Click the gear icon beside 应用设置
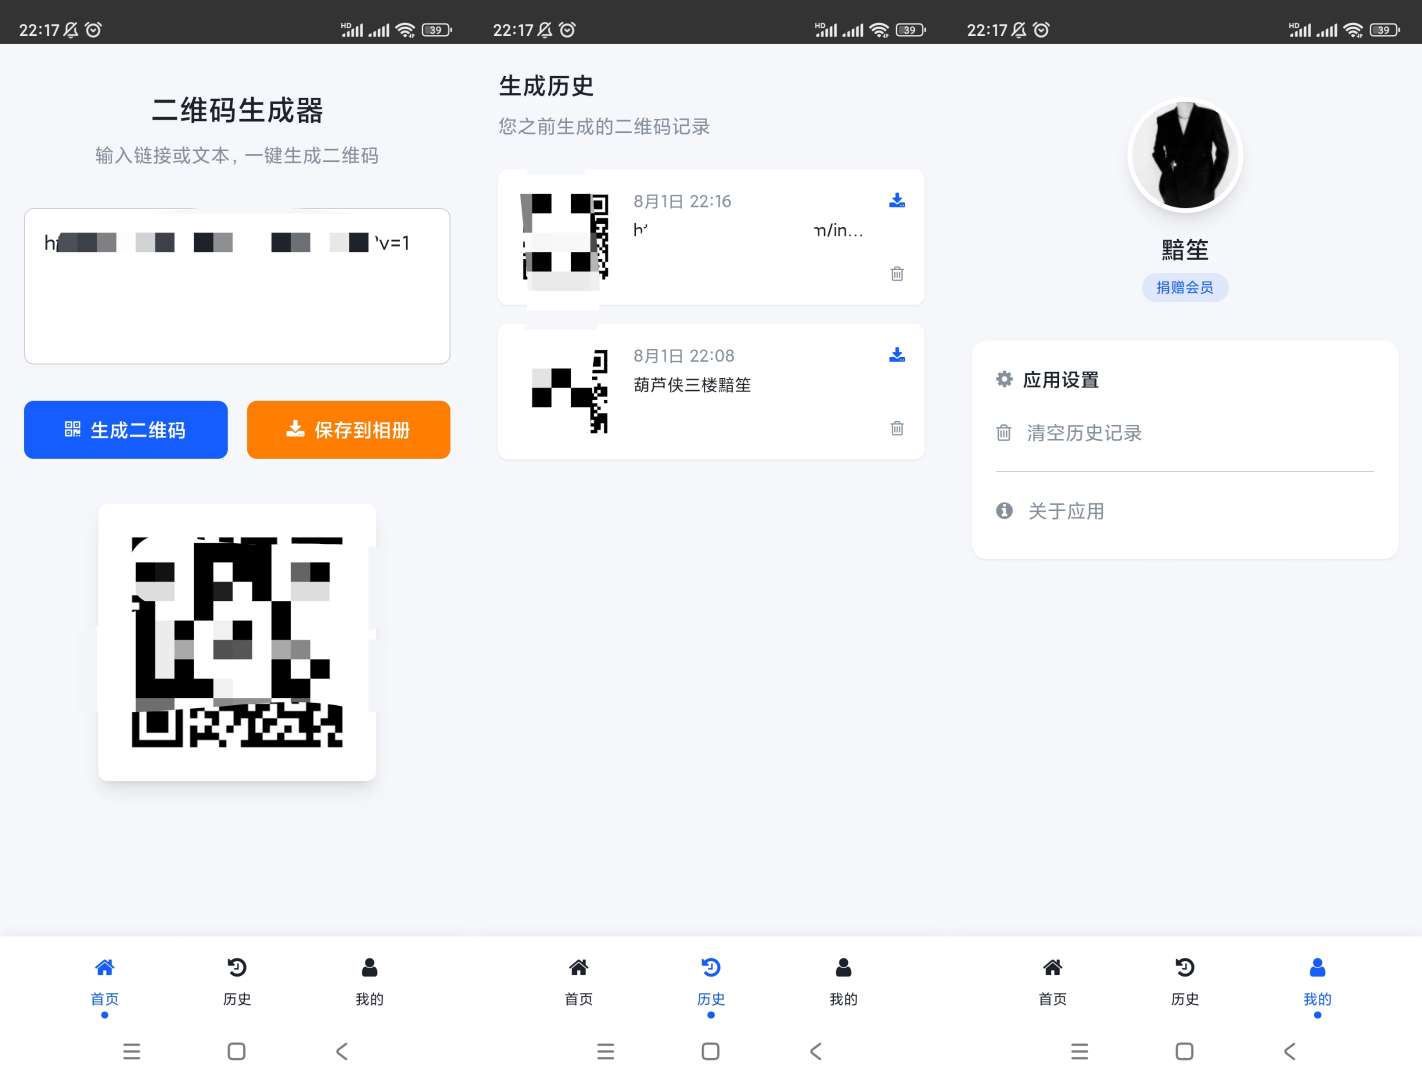This screenshot has height=1080, width=1422. [1004, 379]
